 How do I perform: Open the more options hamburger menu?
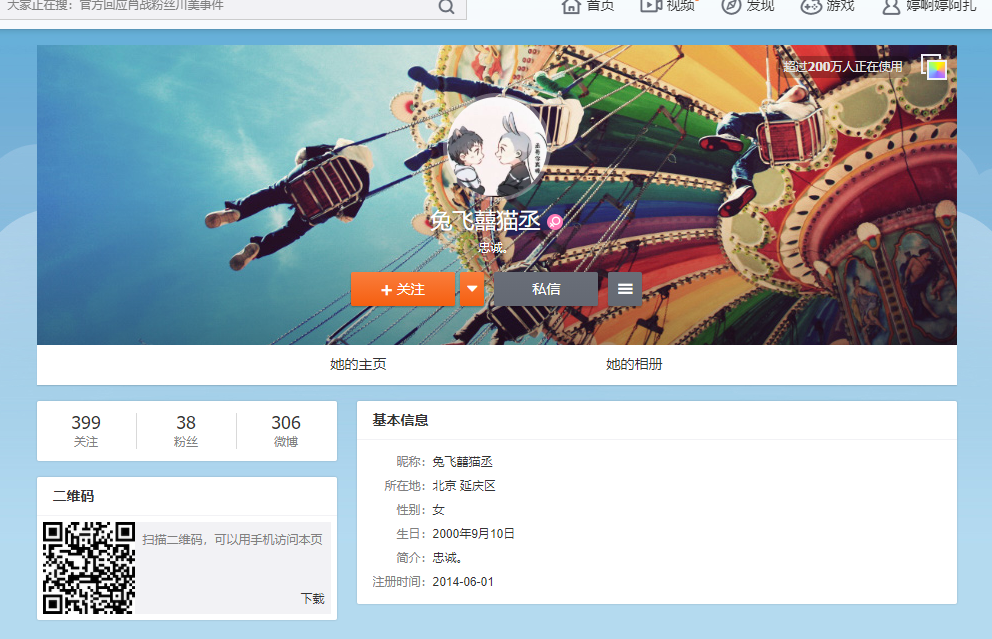(625, 289)
